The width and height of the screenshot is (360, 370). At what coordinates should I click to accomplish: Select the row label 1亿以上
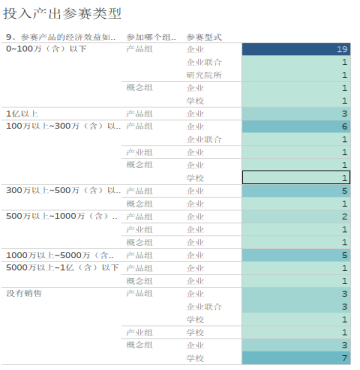(22, 114)
